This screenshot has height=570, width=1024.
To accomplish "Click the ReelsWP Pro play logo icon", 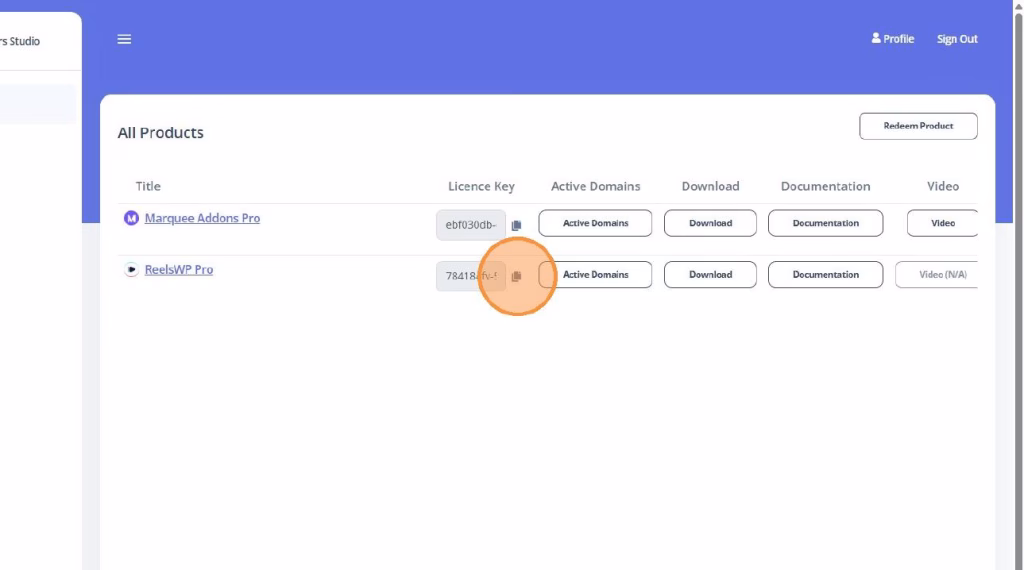I will [x=131, y=270].
